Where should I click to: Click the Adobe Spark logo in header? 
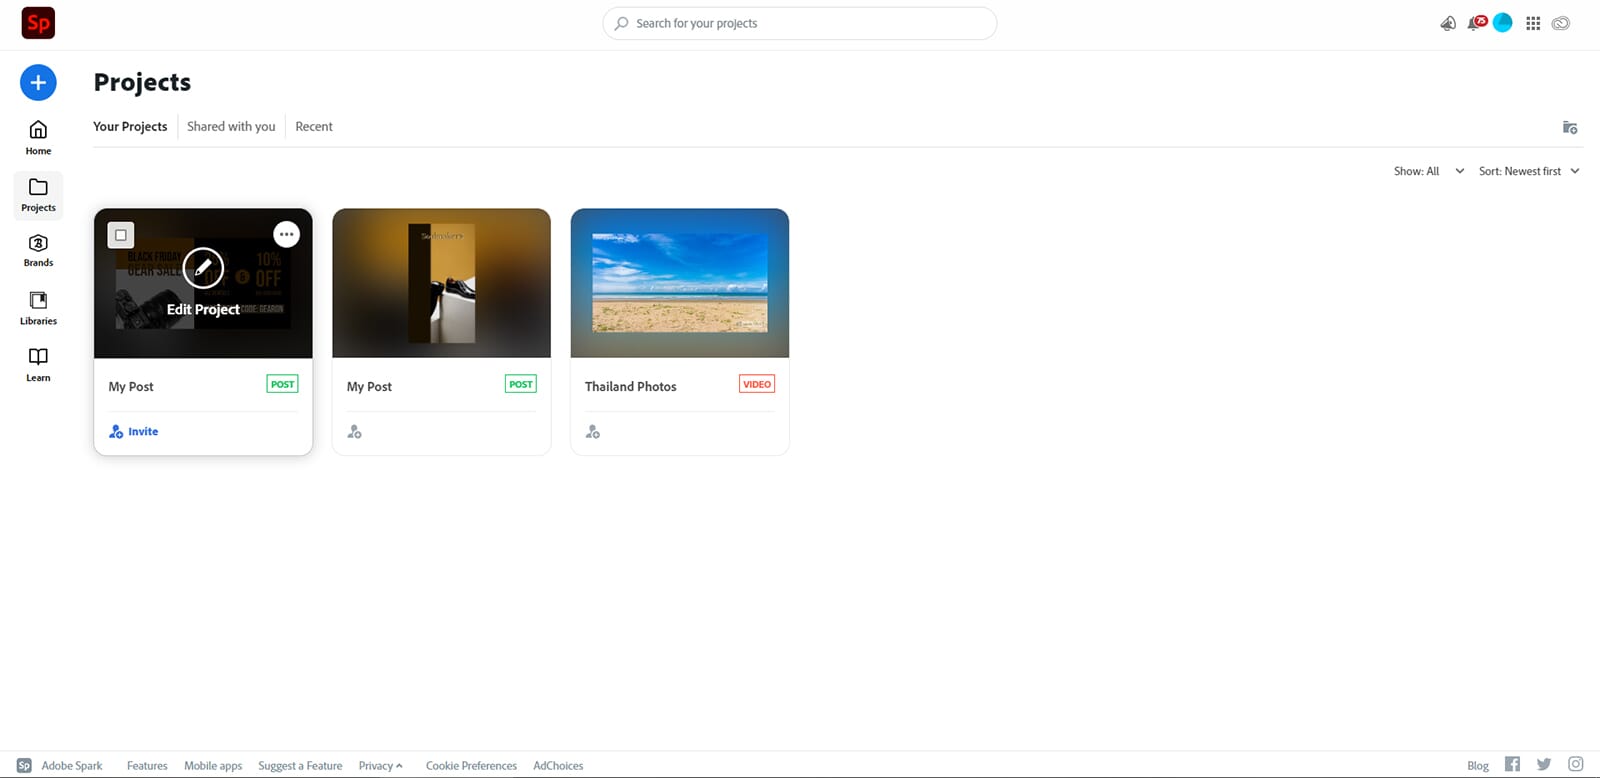(x=38, y=22)
